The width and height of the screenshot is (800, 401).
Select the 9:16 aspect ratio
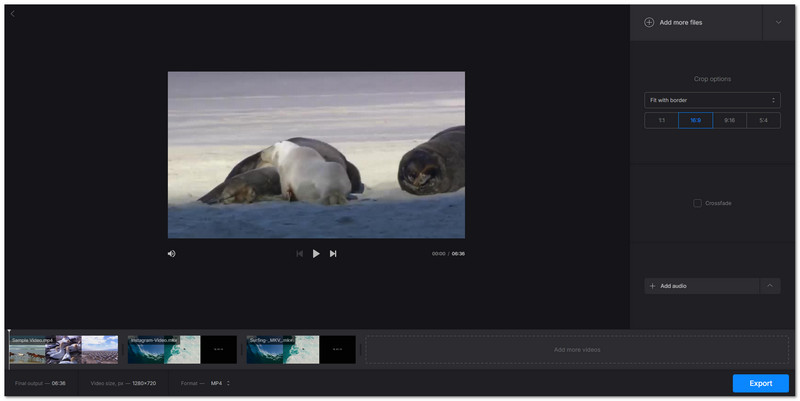tap(729, 120)
